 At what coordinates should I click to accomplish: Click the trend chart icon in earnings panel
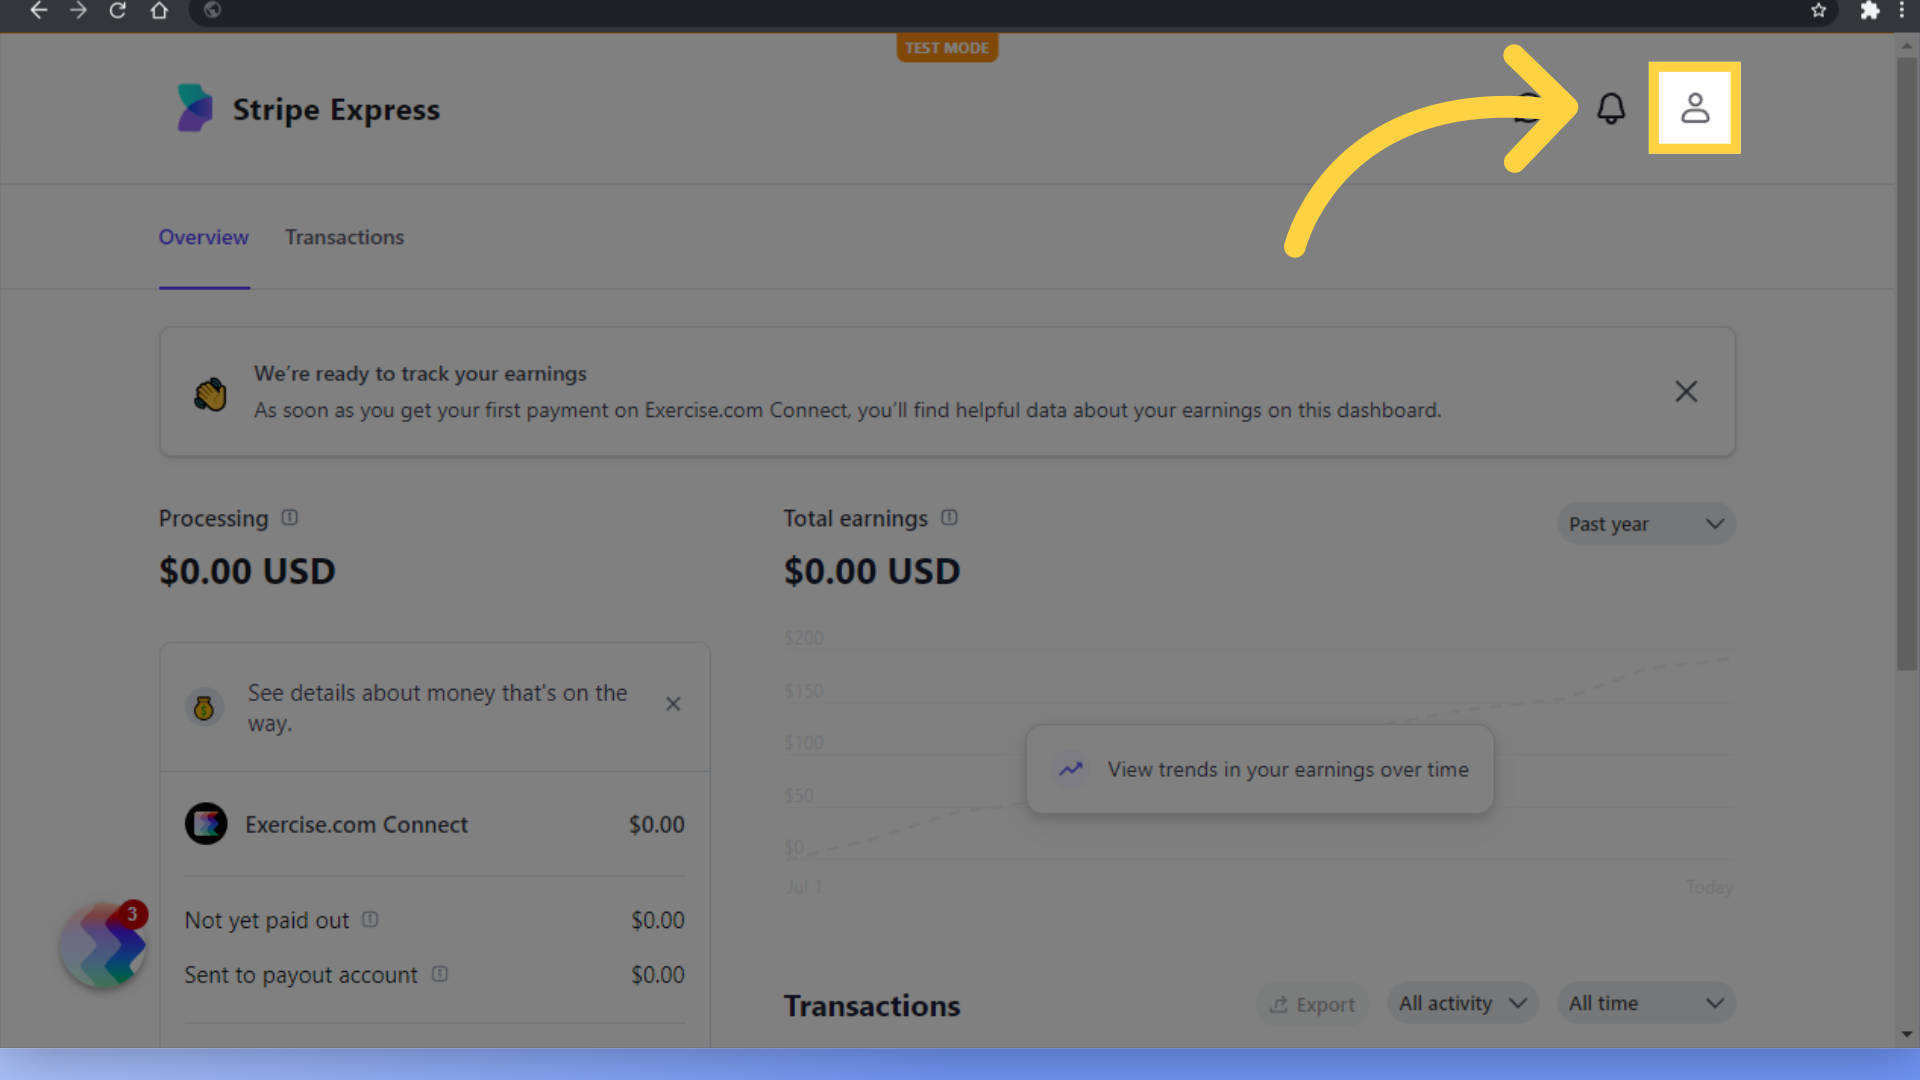pyautogui.click(x=1072, y=767)
